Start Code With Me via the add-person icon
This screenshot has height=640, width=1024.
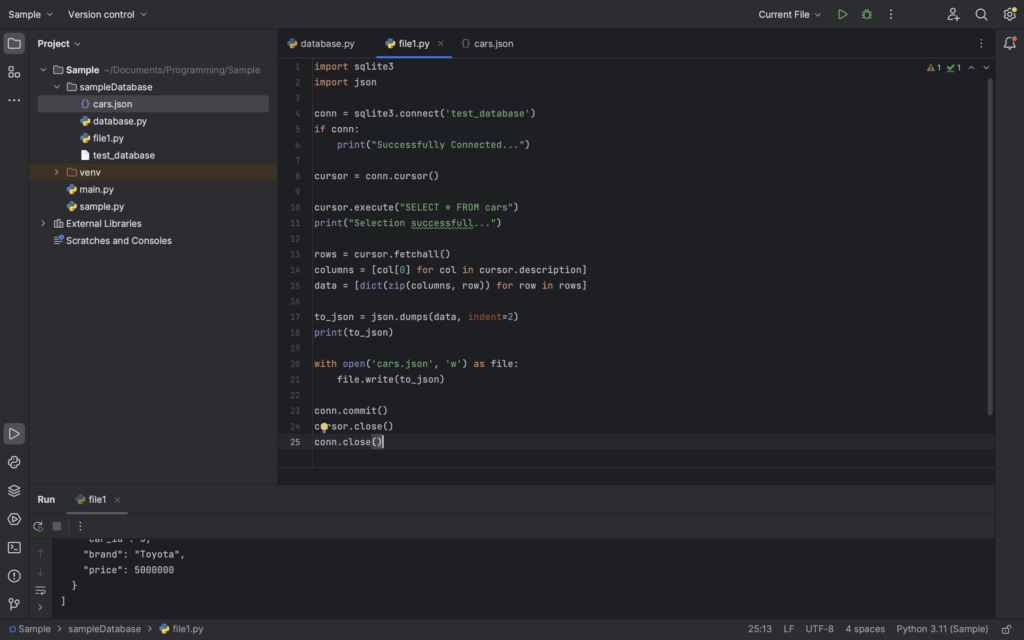point(954,14)
